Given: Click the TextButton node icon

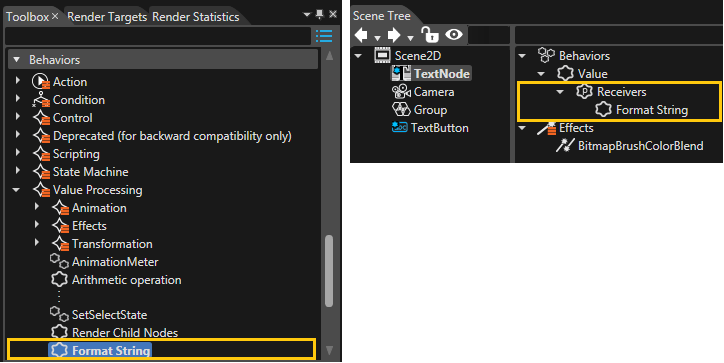Looking at the screenshot, I should [399, 127].
